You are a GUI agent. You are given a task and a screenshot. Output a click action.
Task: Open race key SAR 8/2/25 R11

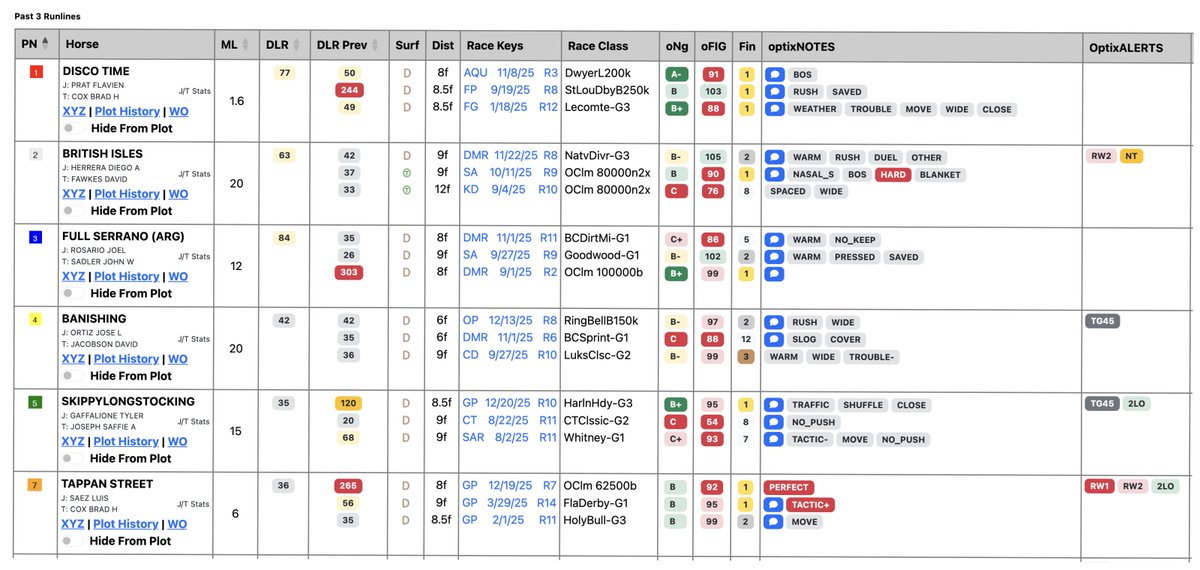511,438
